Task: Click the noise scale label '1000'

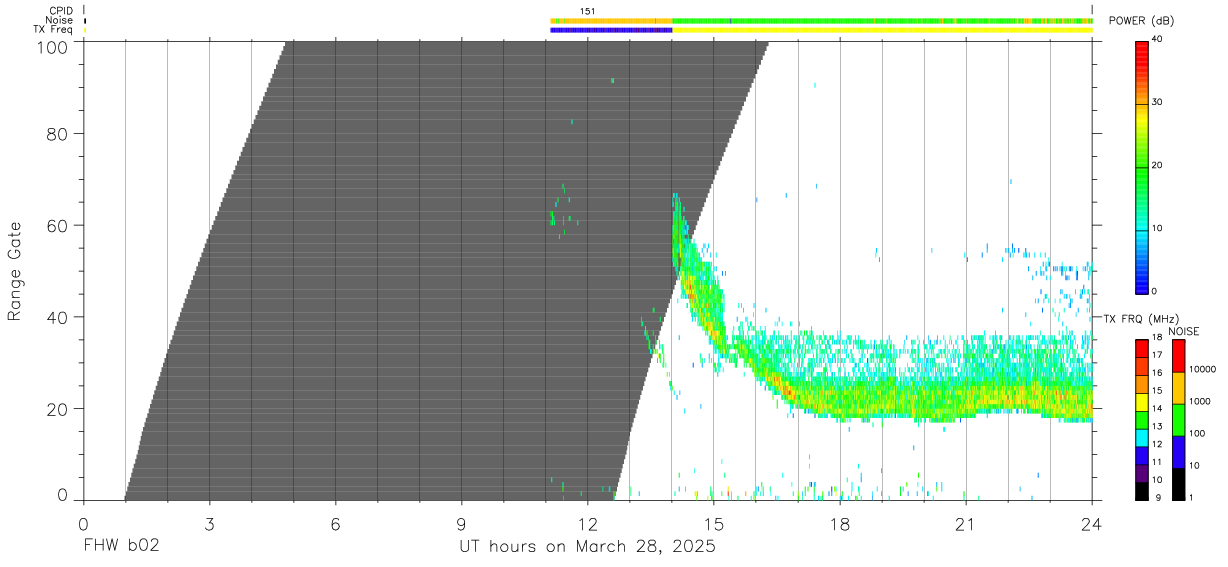Action: point(1199,402)
